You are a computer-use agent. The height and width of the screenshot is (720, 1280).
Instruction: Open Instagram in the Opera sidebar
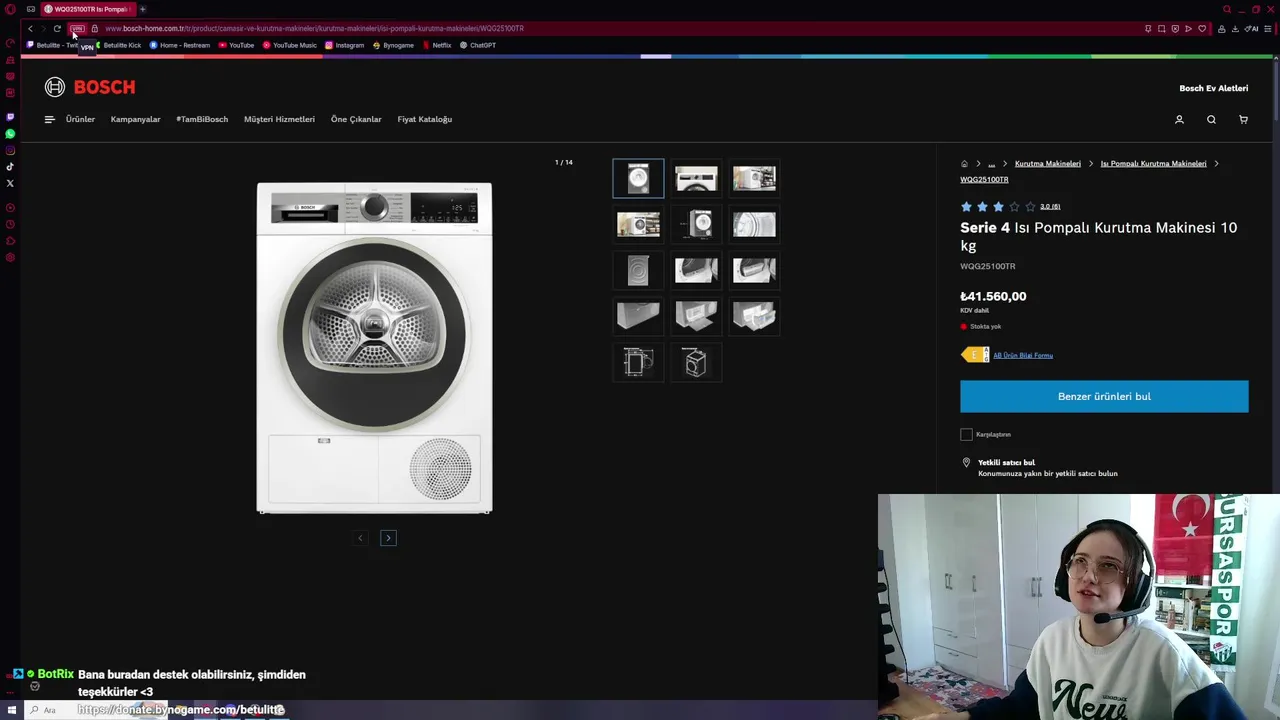coord(10,150)
